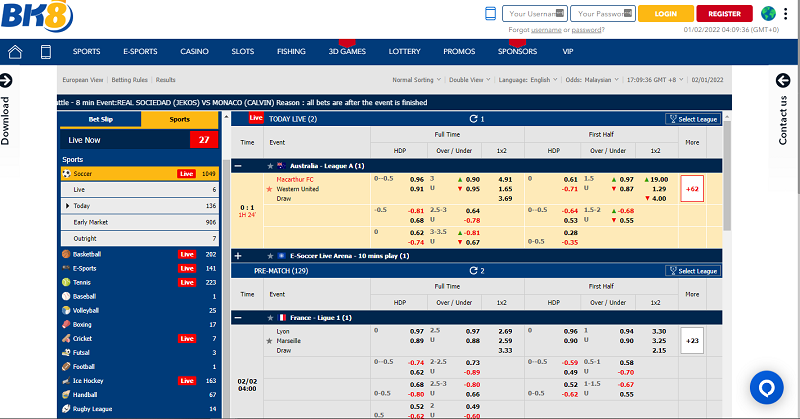Open the SLOTS menu

(x=242, y=52)
